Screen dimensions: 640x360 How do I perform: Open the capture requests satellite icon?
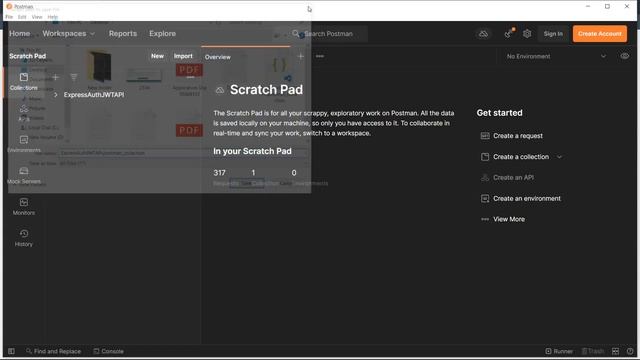509,34
